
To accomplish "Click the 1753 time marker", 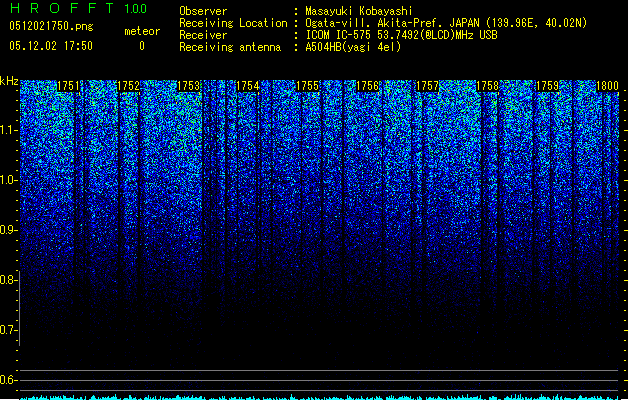I will coord(188,86).
